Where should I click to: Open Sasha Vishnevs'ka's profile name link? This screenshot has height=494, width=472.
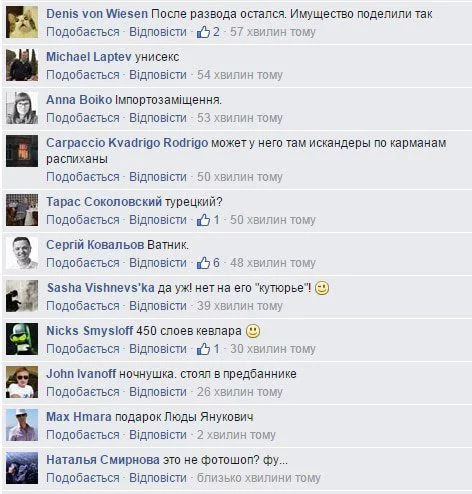101,288
